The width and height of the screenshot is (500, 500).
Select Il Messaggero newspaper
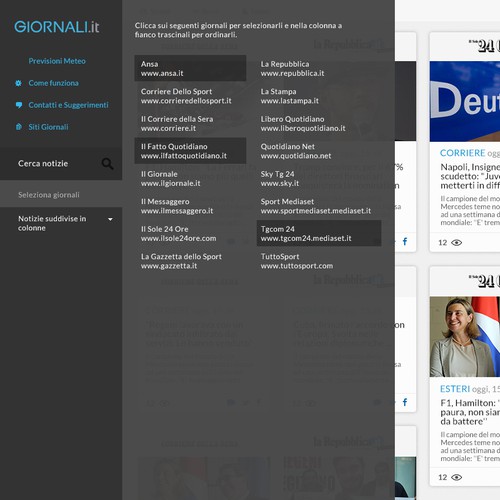click(x=190, y=206)
